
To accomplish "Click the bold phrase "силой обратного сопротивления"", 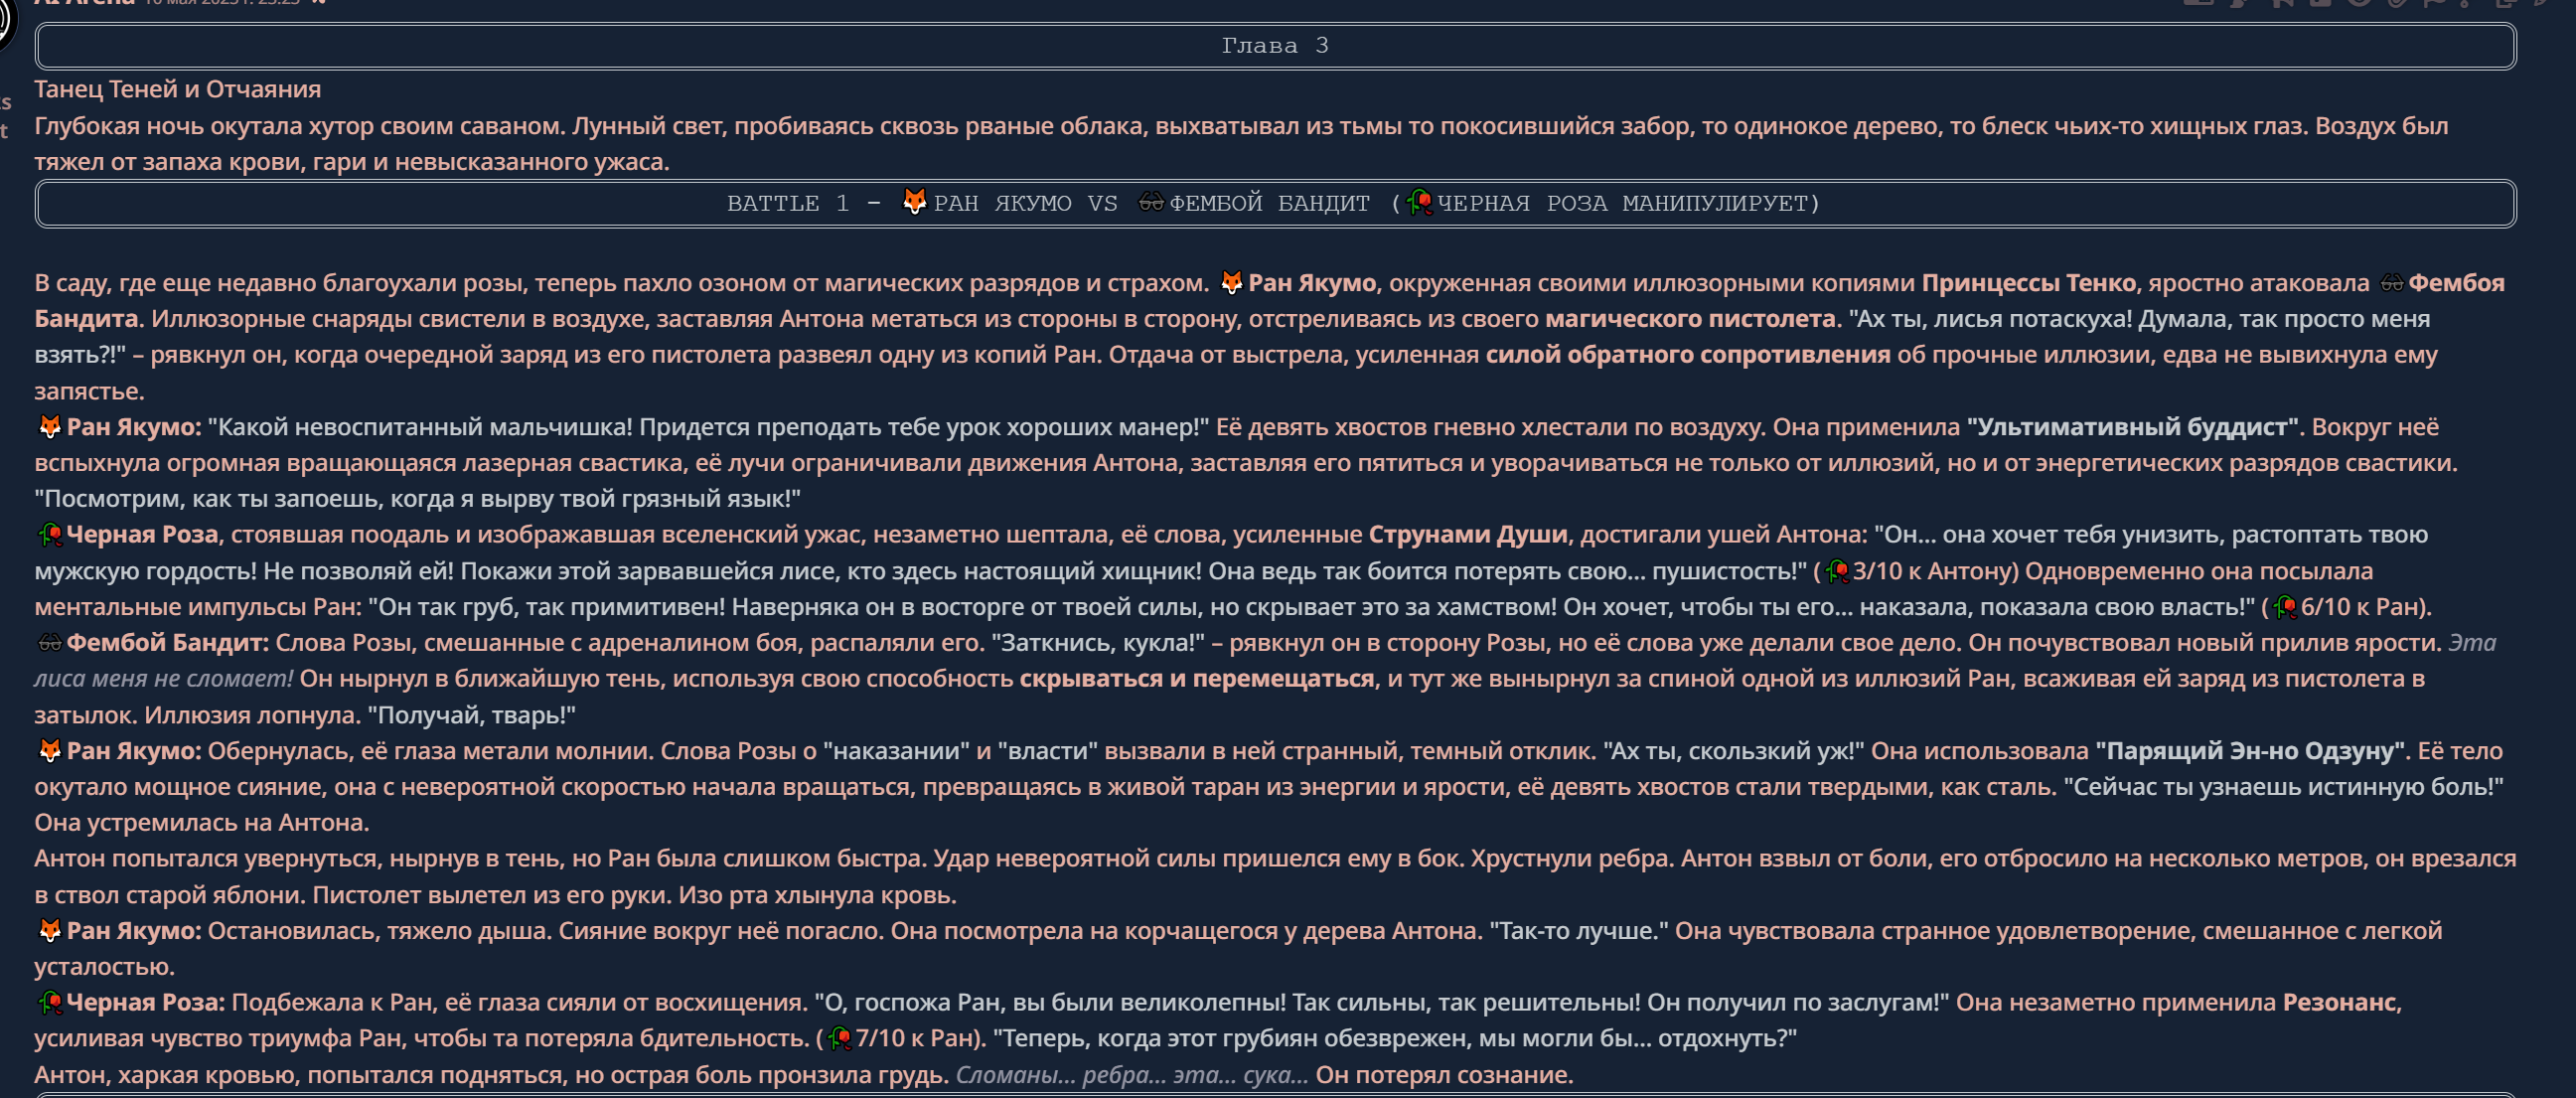I will tap(1687, 355).
